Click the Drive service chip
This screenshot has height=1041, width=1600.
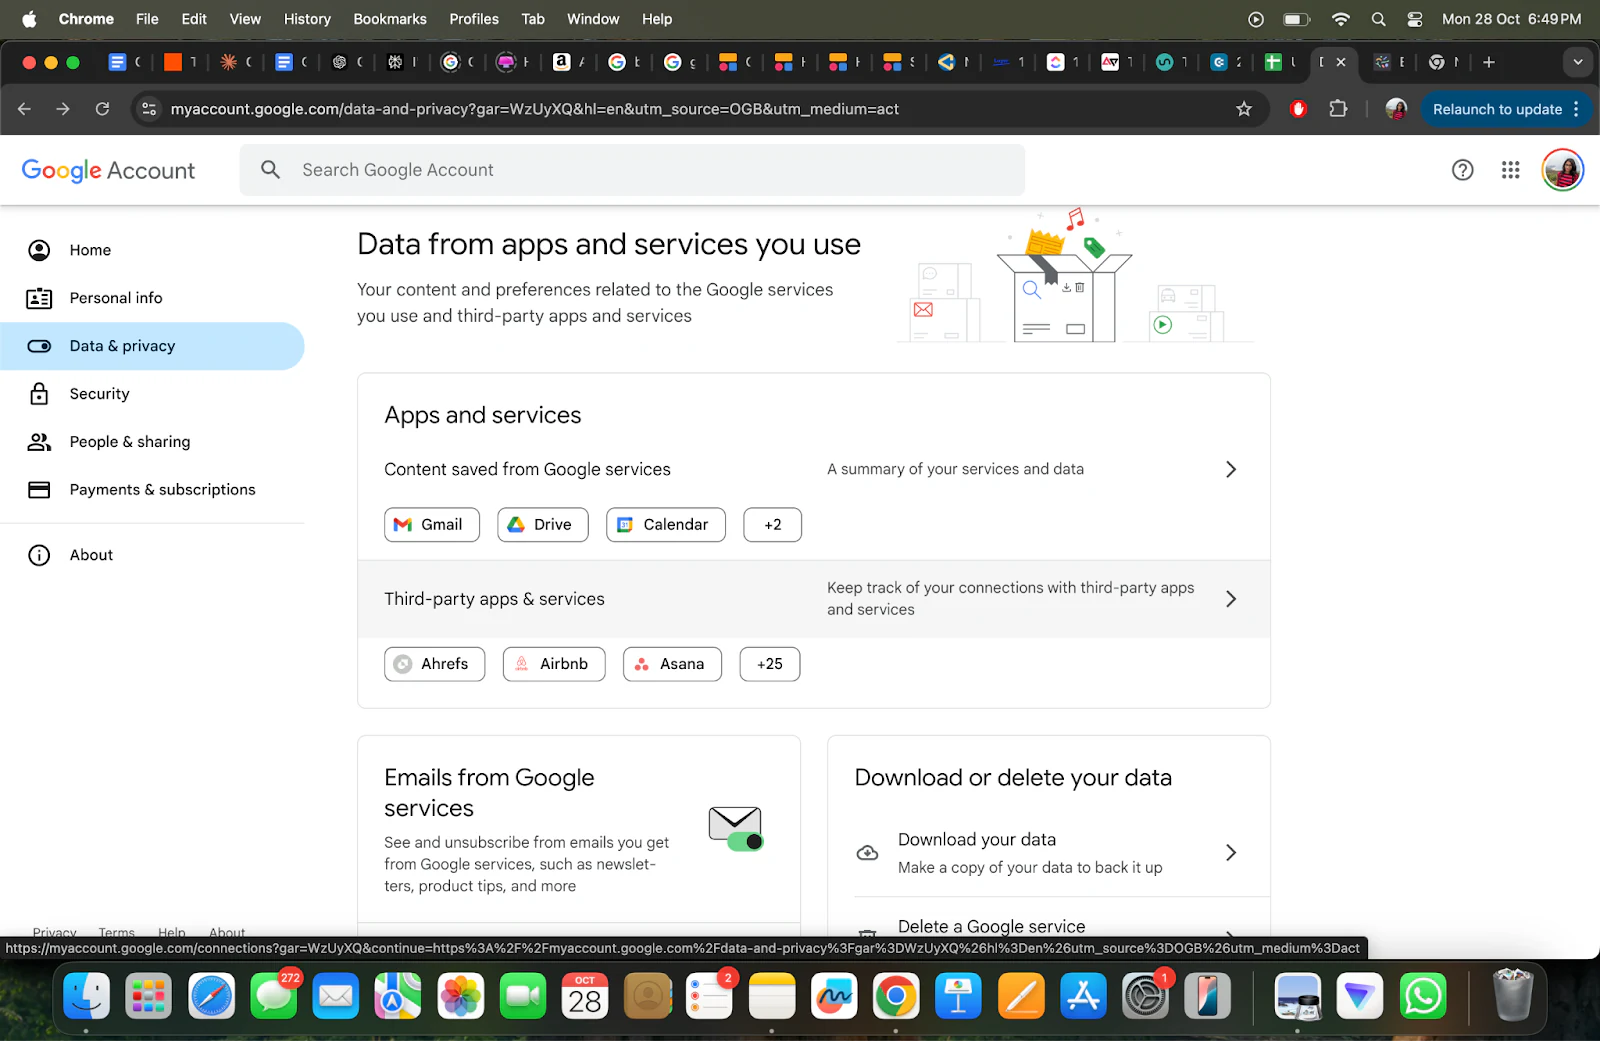pyautogui.click(x=543, y=525)
